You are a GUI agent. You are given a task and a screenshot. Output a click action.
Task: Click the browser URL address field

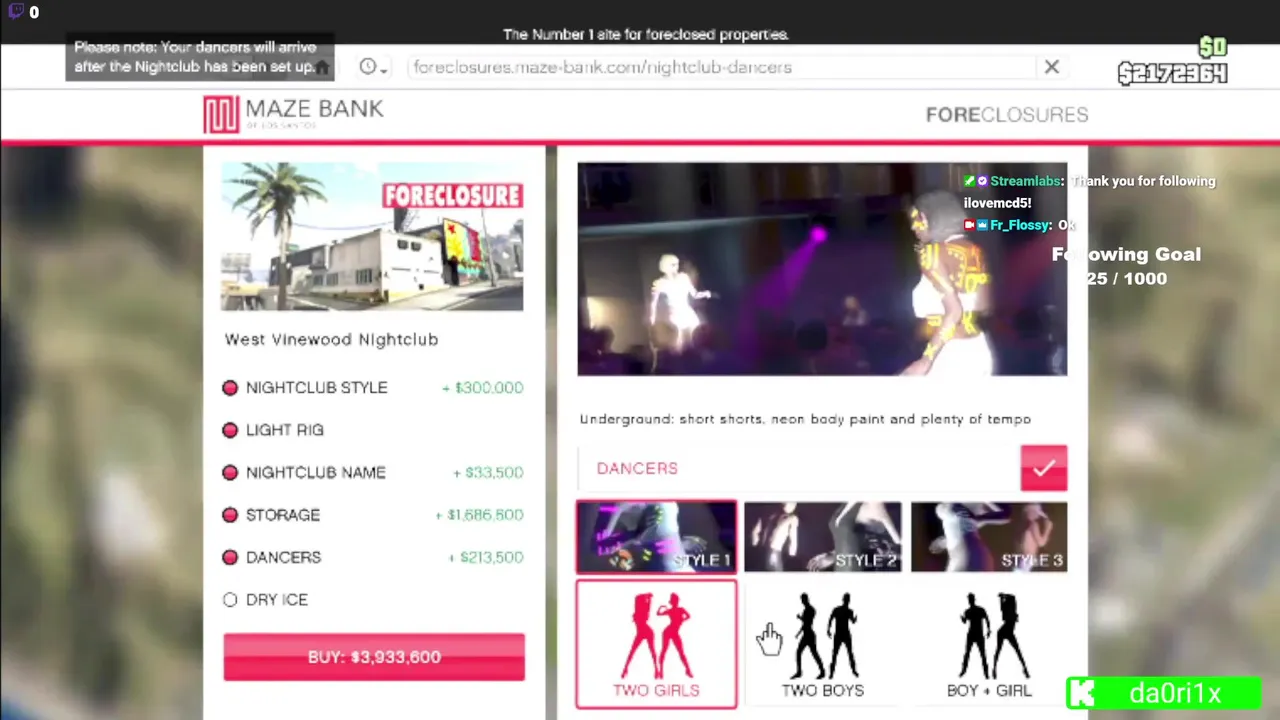tap(720, 67)
